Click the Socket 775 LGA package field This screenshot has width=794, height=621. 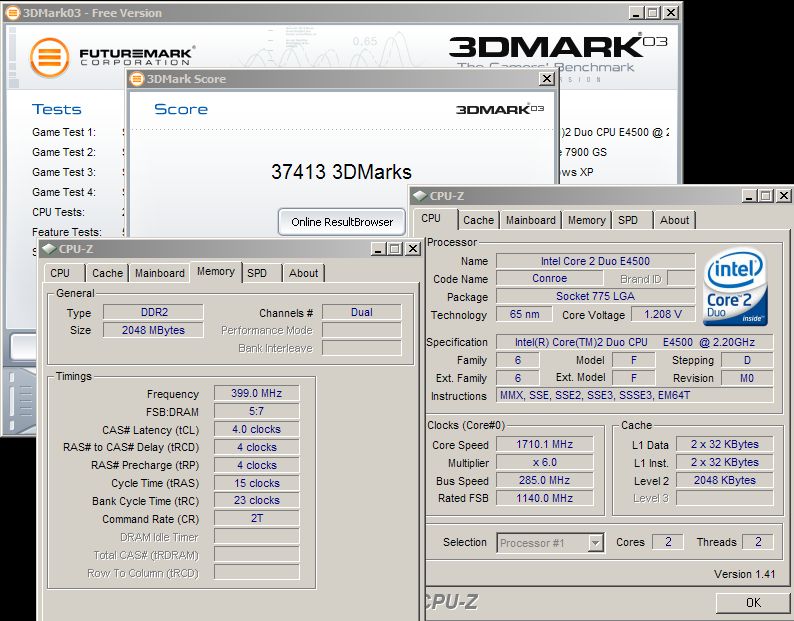[596, 296]
